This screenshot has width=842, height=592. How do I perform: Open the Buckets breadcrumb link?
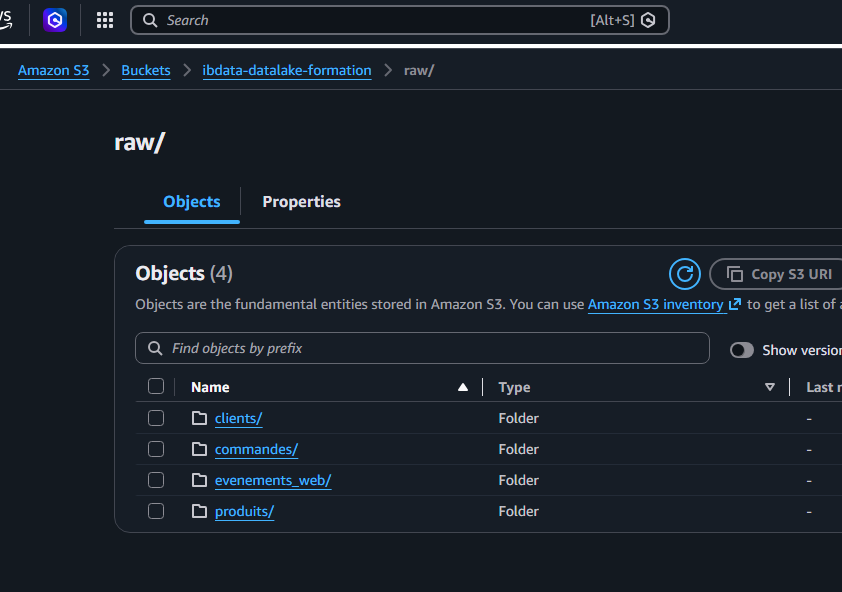tap(146, 70)
